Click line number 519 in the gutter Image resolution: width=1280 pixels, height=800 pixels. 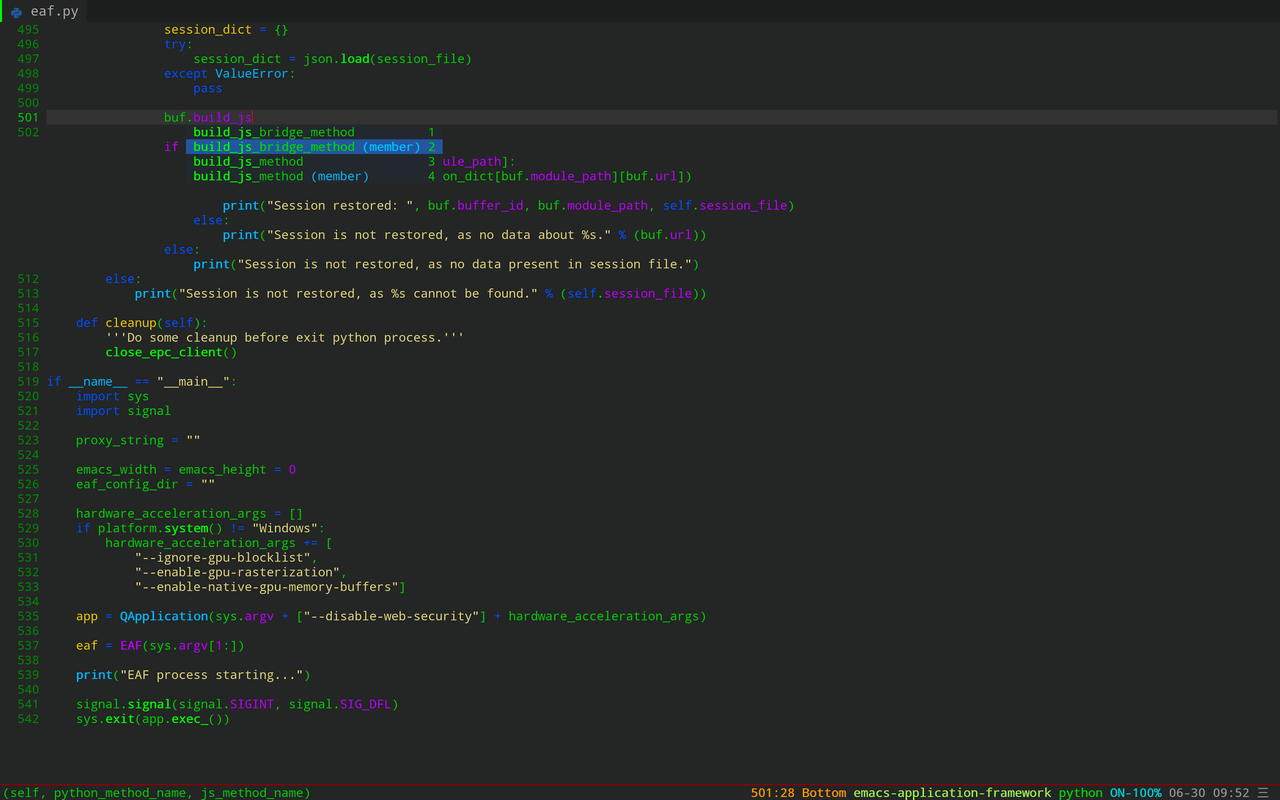28,382
